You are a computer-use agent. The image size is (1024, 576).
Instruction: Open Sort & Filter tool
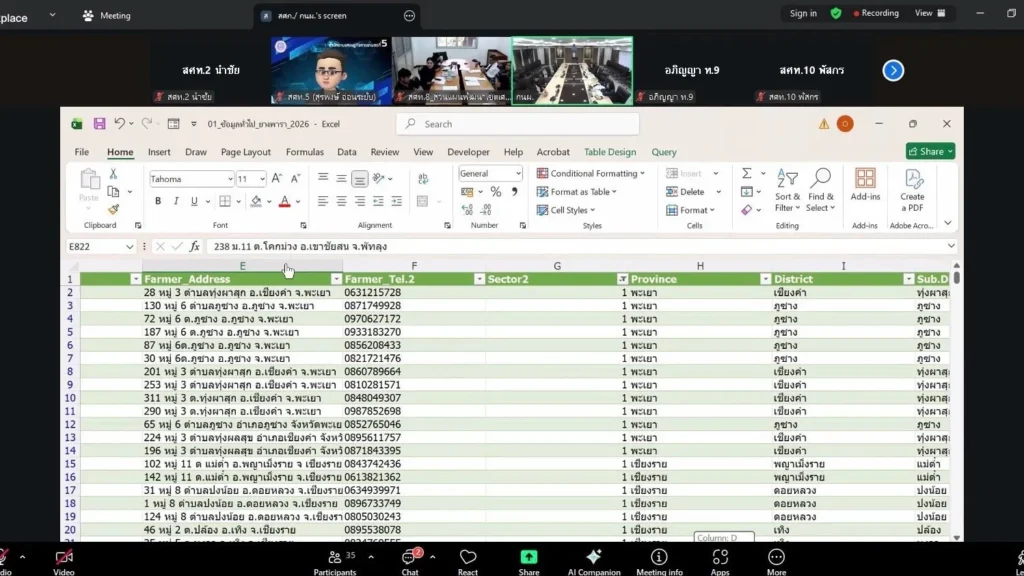[787, 189]
